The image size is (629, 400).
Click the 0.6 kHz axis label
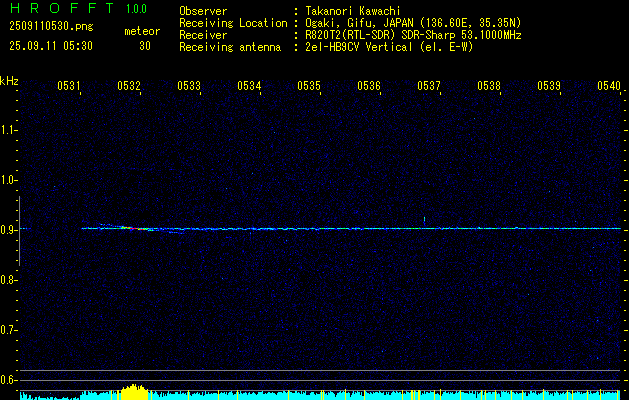8,380
